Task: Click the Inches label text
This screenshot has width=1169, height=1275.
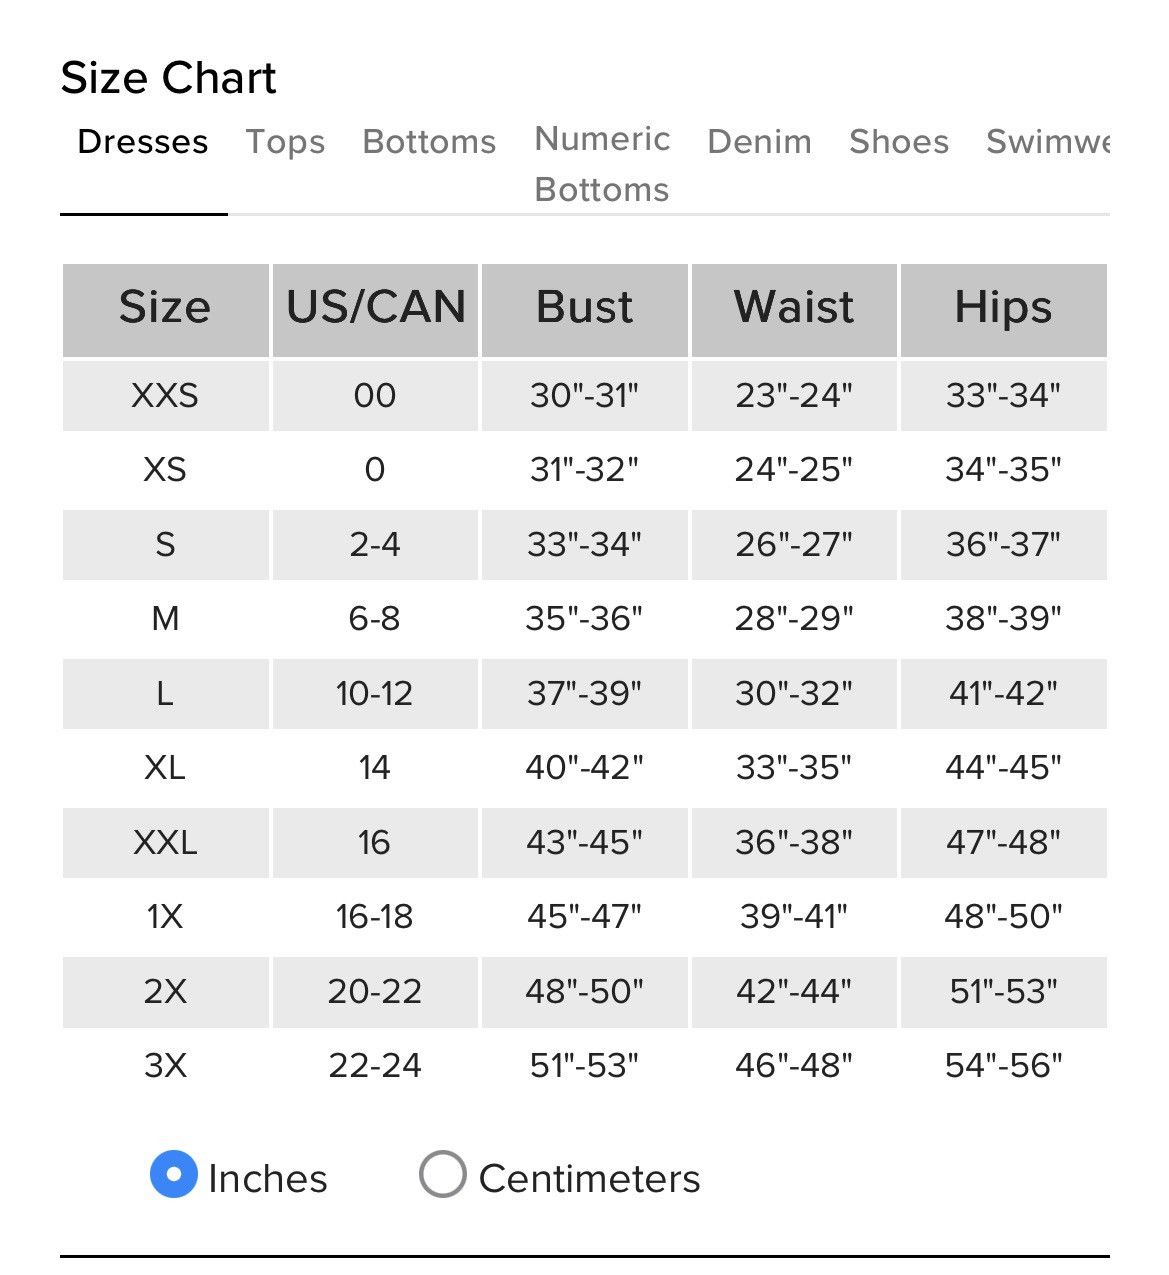Action: (x=268, y=1179)
